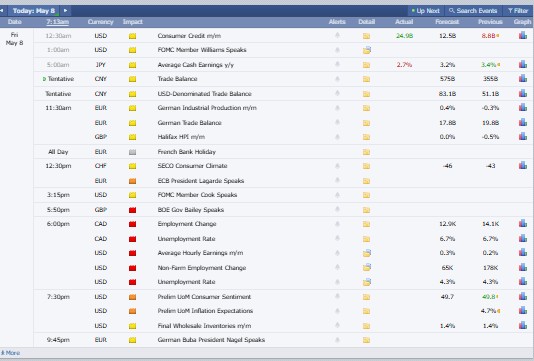
Task: Open graph icon for Average Hourly Earnings m/m
Action: pos(523,252)
